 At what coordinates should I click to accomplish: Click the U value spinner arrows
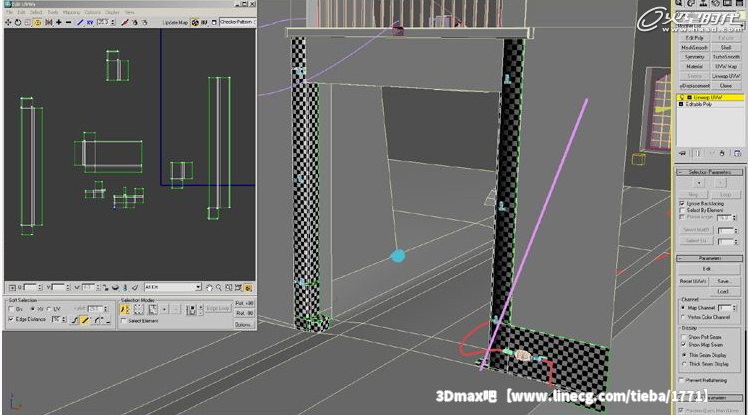coord(40,287)
